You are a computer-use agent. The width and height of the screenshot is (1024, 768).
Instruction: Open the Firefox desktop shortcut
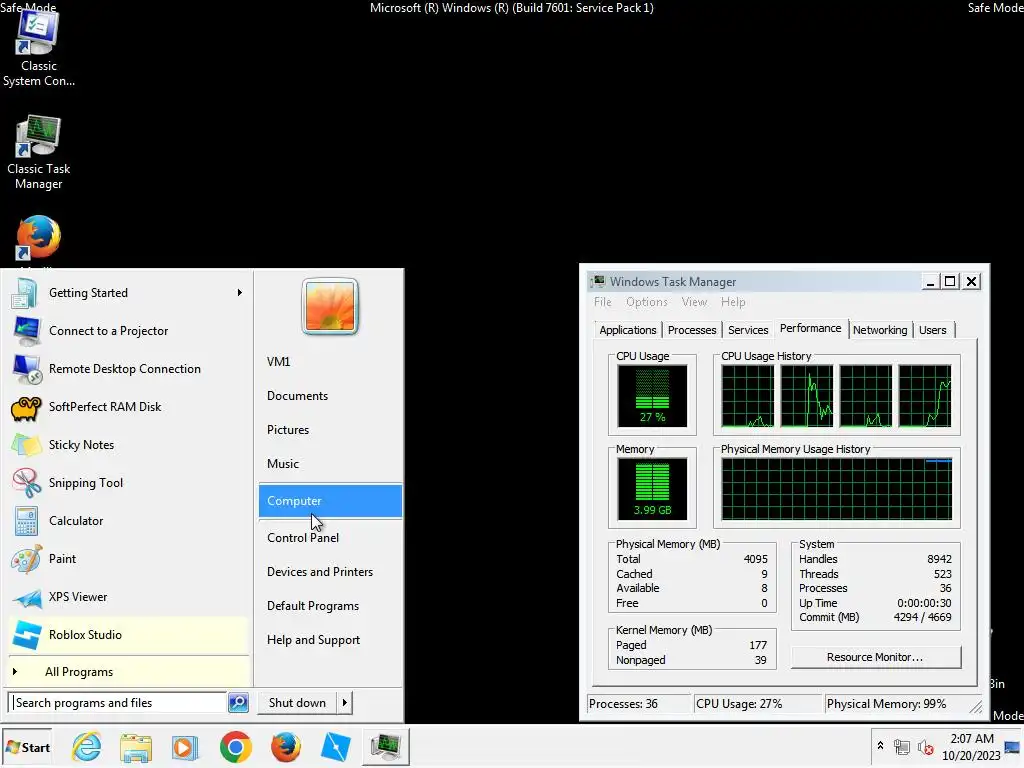click(38, 238)
